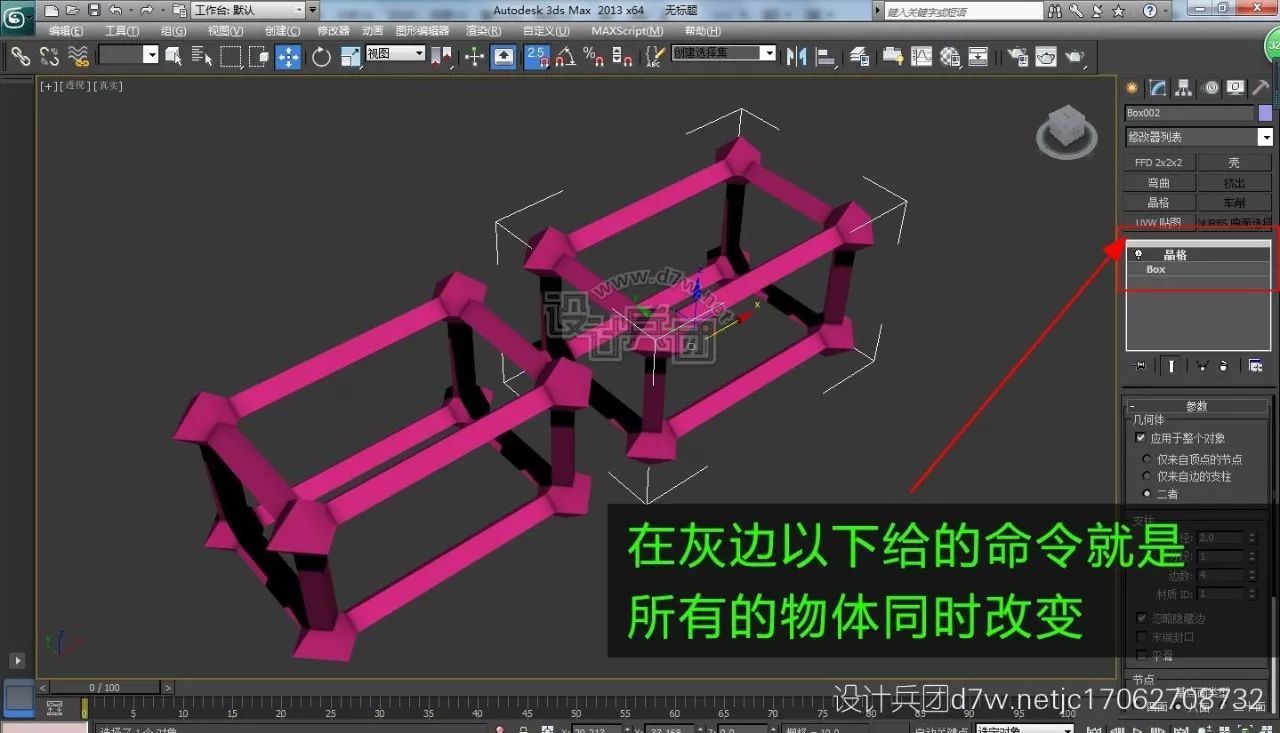Open the 工具(T) menu
This screenshot has width=1280, height=733.
click(x=122, y=31)
